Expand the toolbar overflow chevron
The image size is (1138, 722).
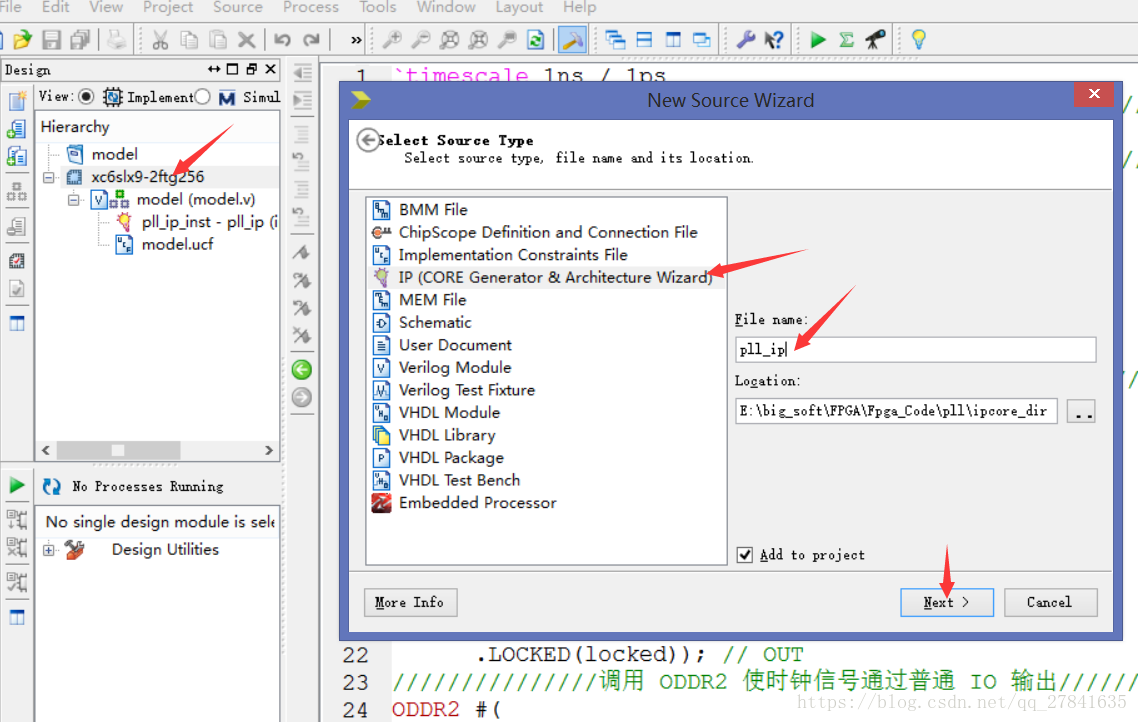click(356, 40)
